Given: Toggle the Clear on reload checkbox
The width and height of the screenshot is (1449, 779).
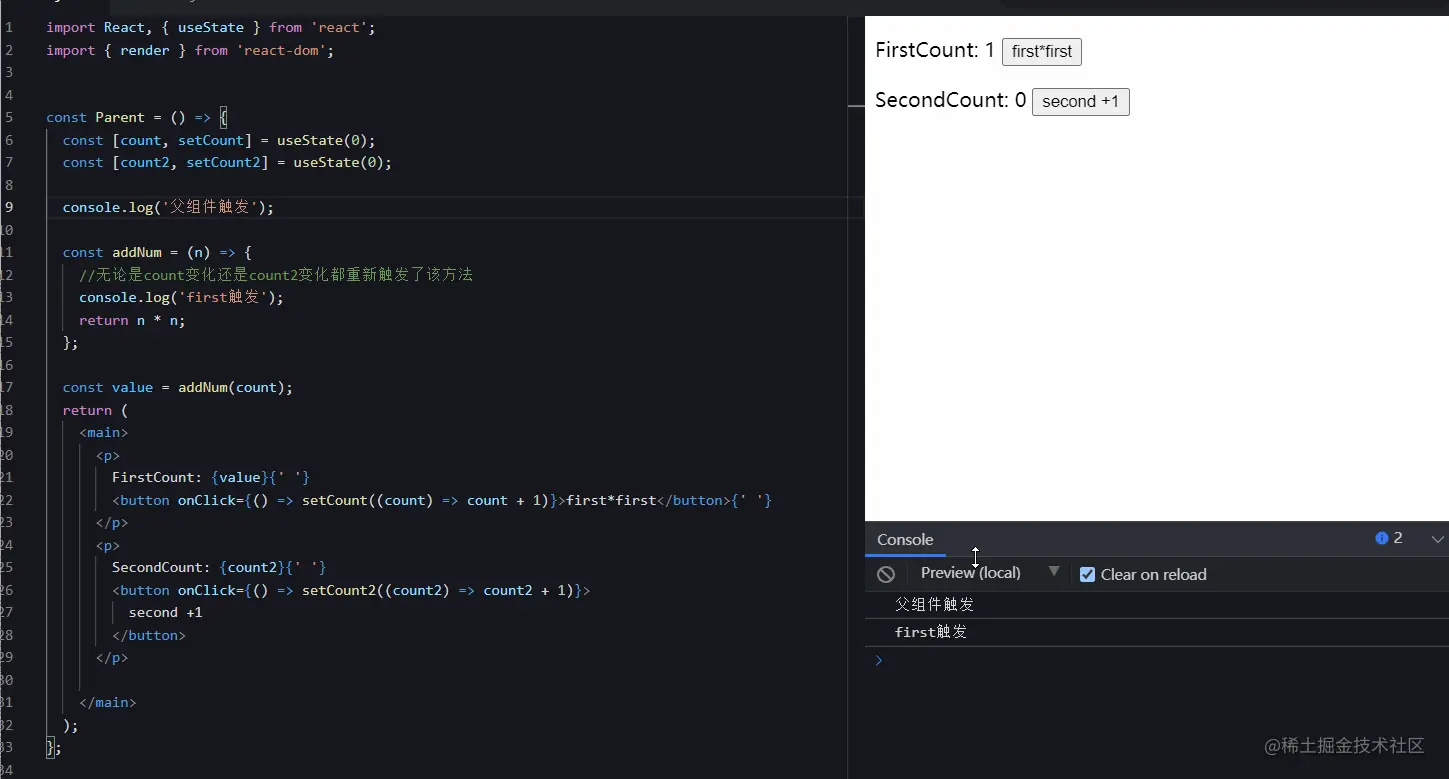Looking at the screenshot, I should 1088,574.
